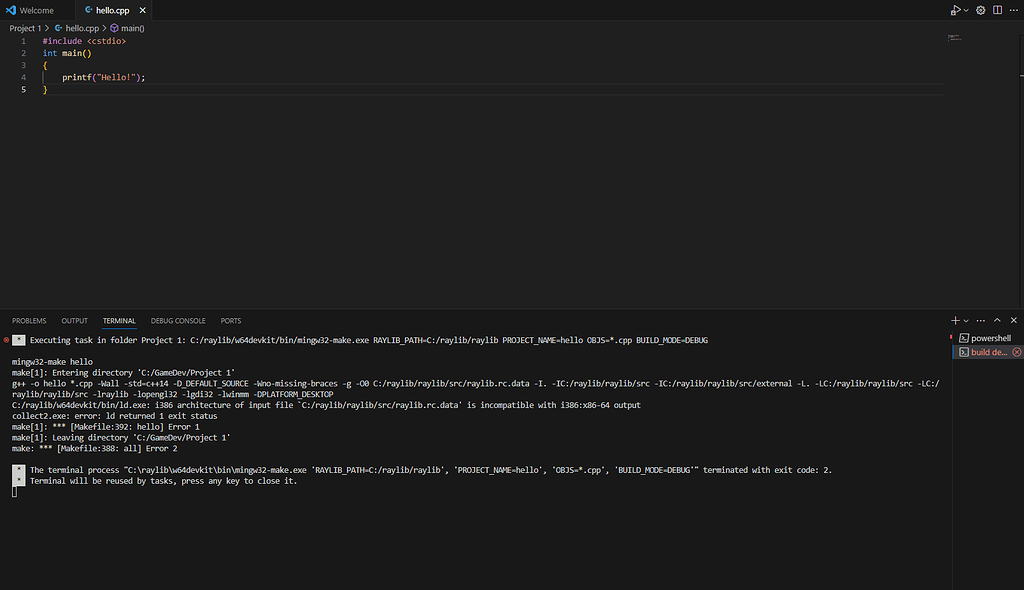Run the hello.cpp file without debugging
Image resolution: width=1024 pixels, height=590 pixels.
pos(953,10)
